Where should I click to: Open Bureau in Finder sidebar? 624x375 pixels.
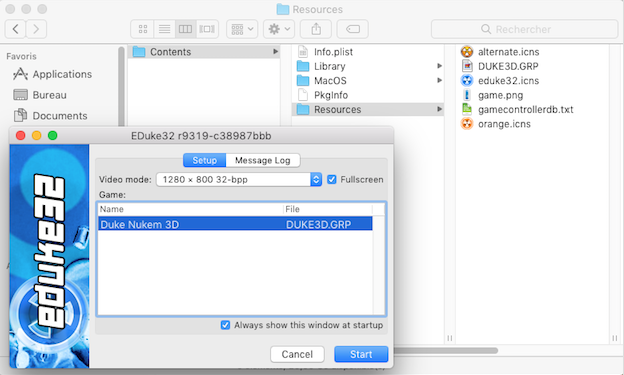[40, 95]
